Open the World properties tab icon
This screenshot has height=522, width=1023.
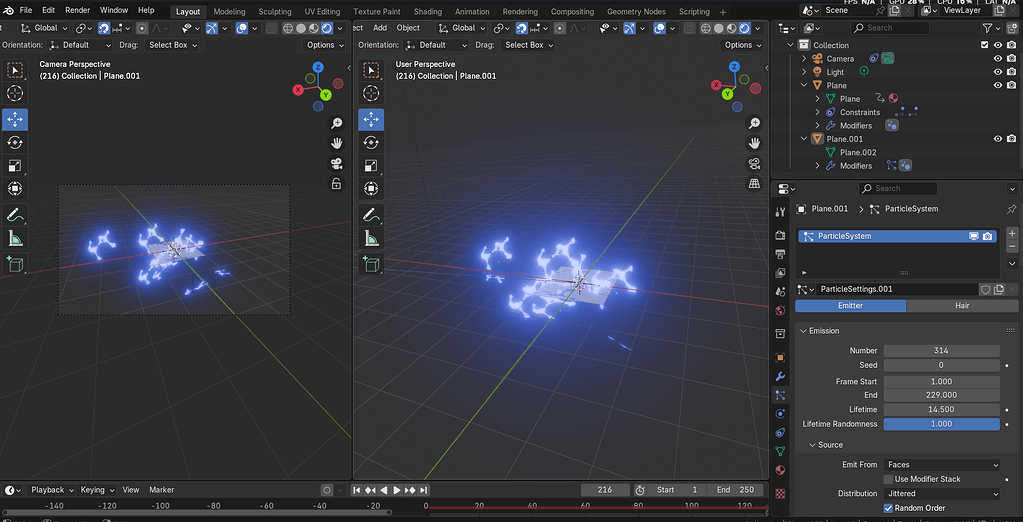pyautogui.click(x=780, y=310)
